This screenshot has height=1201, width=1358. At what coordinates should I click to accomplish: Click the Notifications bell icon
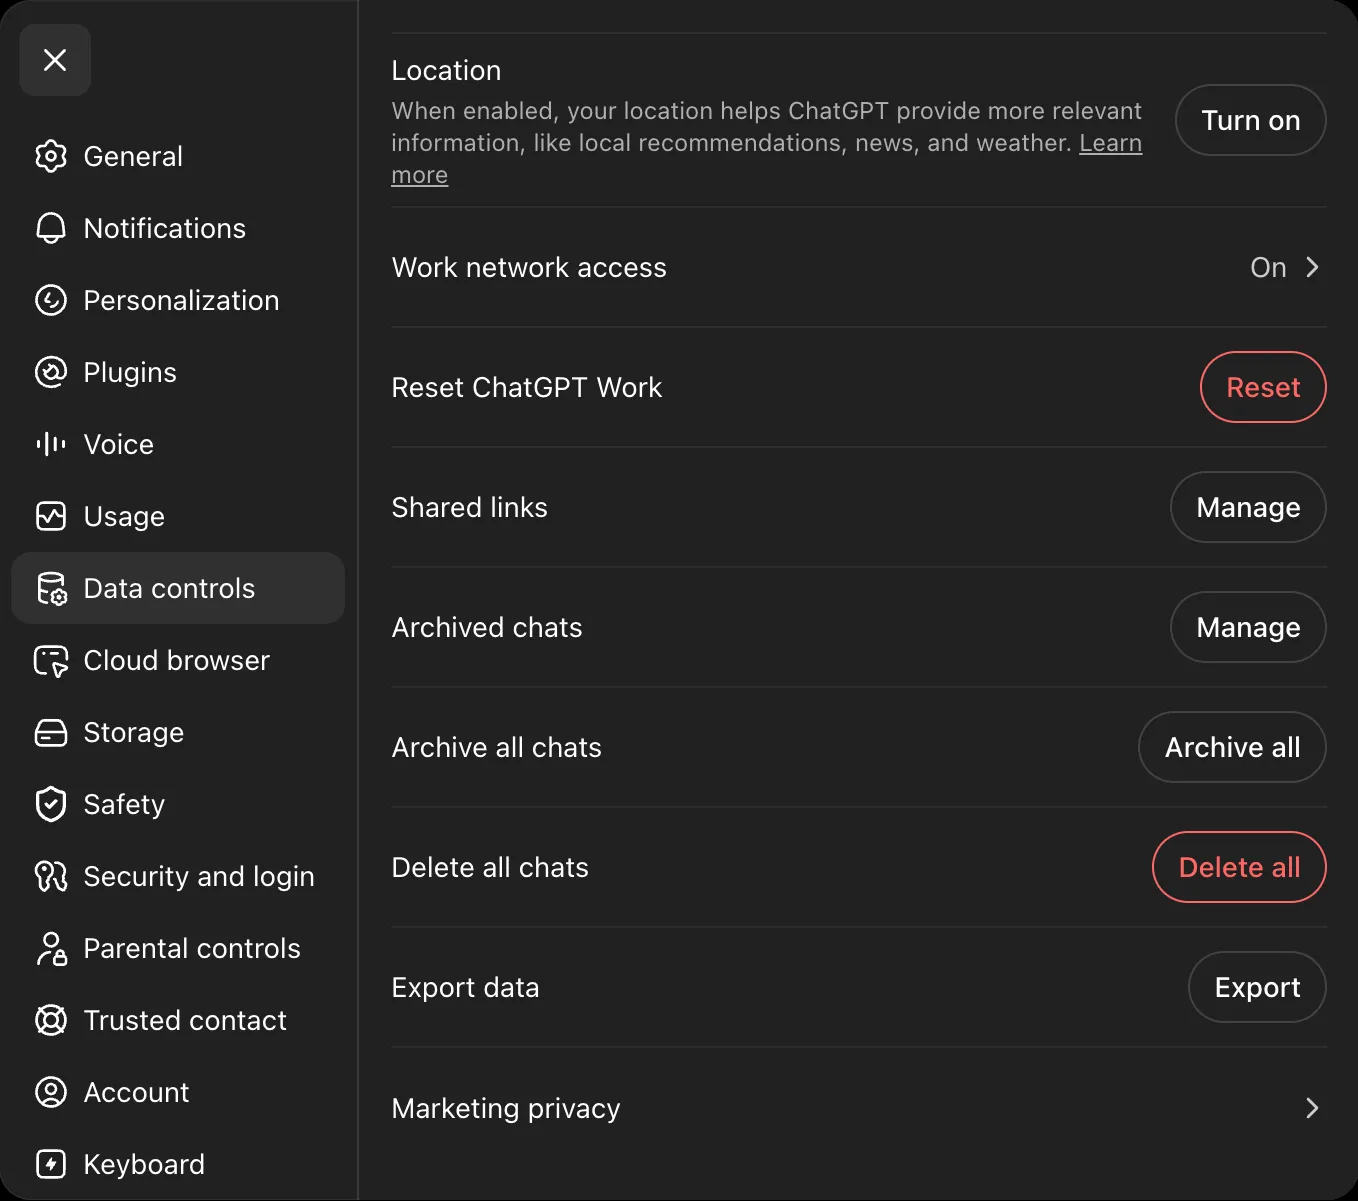click(x=51, y=228)
